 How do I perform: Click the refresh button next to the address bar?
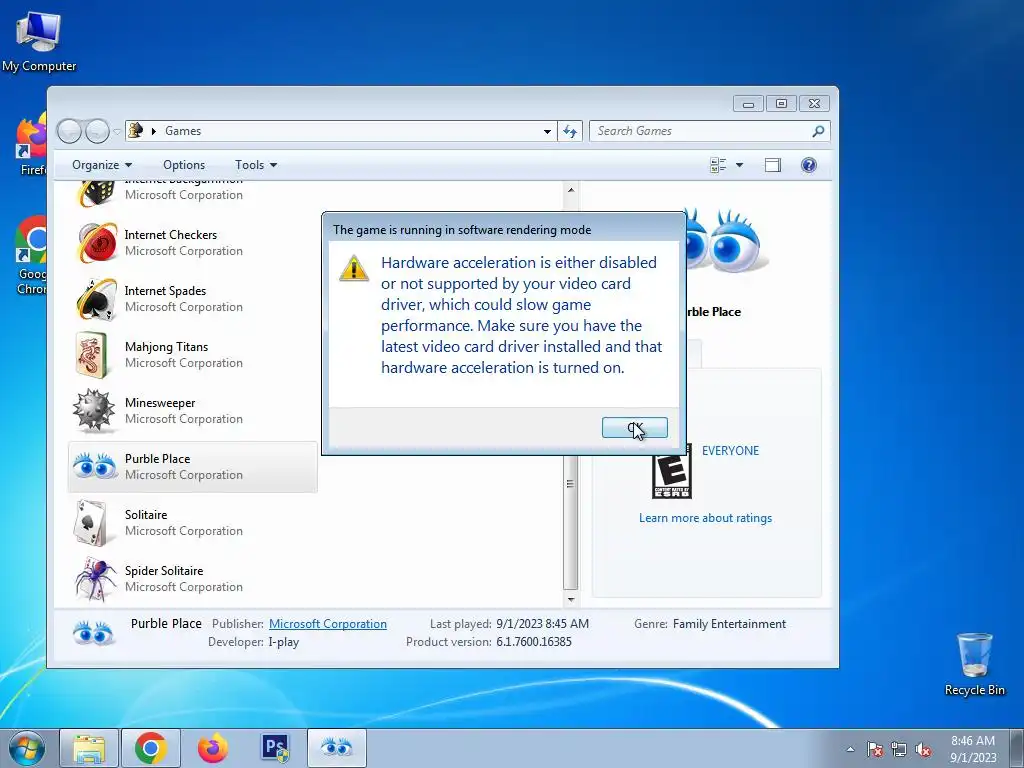(x=569, y=131)
